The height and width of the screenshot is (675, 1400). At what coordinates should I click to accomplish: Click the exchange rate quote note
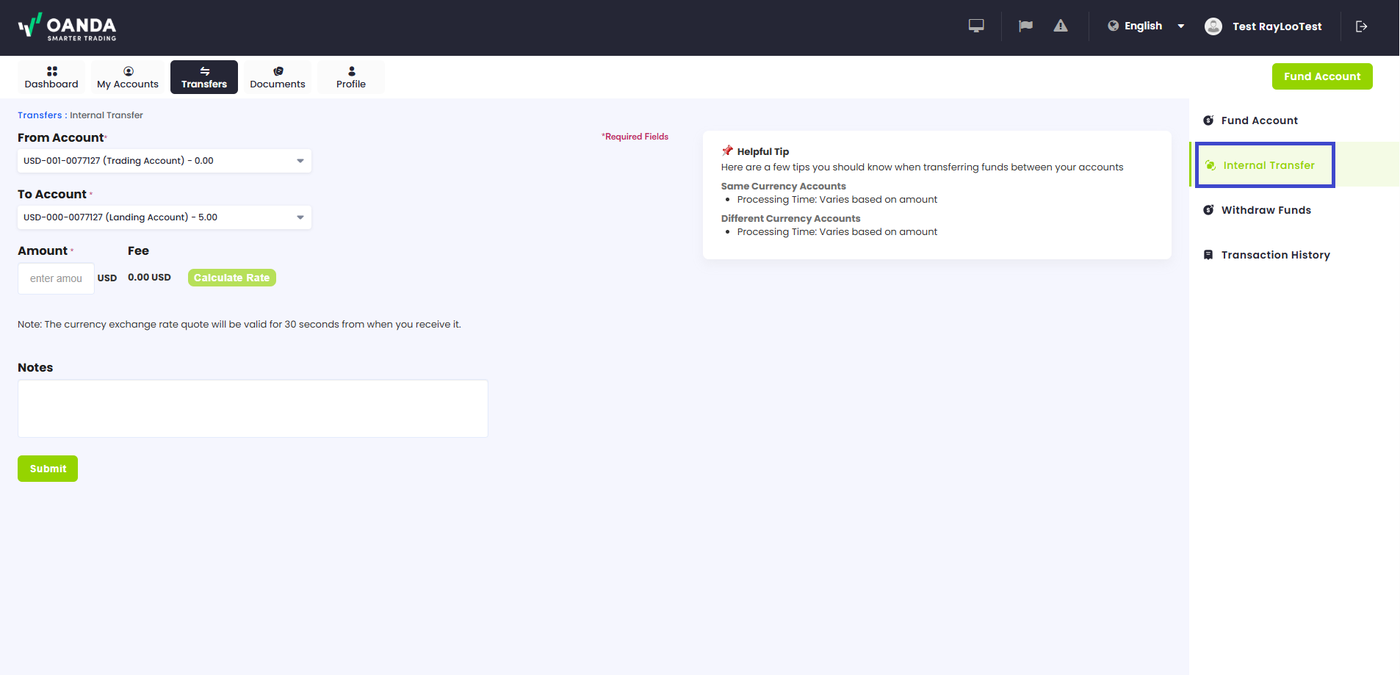pyautogui.click(x=239, y=324)
